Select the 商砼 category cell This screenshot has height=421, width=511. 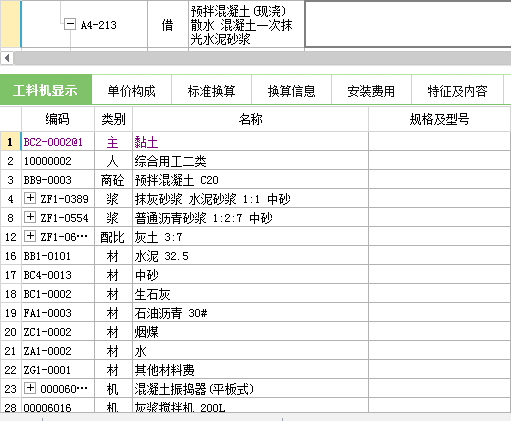click(x=113, y=180)
